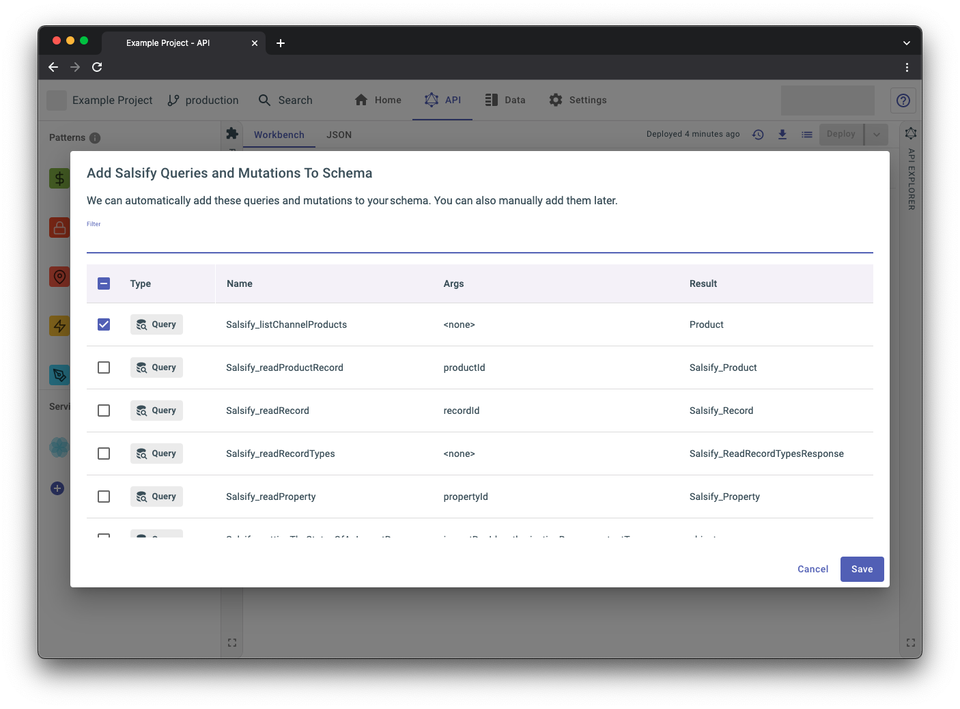The width and height of the screenshot is (960, 709).
Task: Click the Filter text field
Action: 479,242
